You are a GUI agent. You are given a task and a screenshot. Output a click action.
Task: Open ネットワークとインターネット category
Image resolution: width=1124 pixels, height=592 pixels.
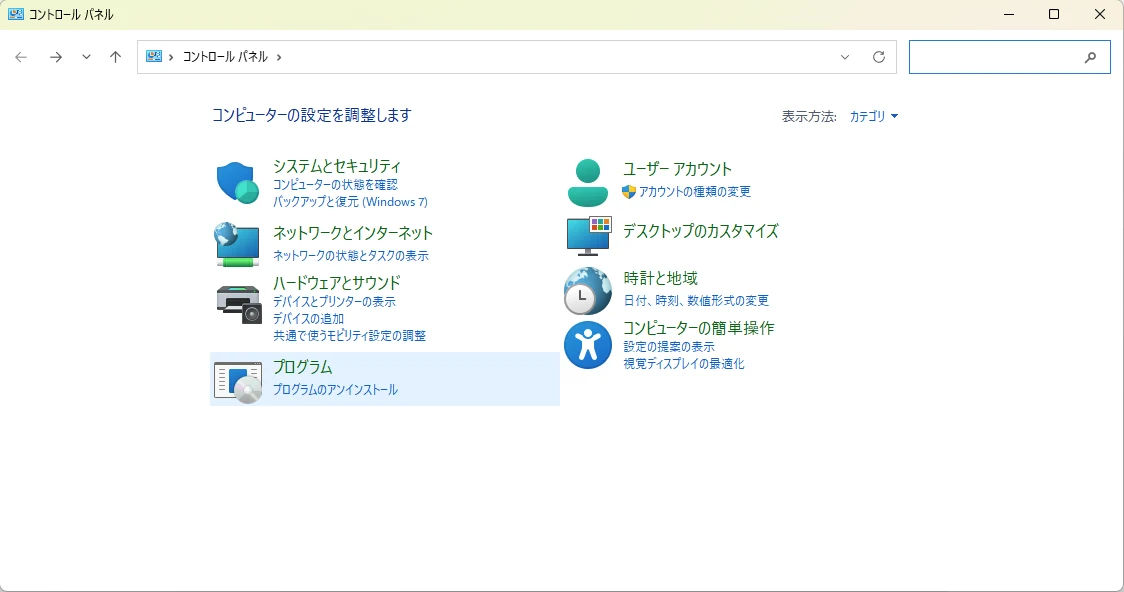(353, 234)
